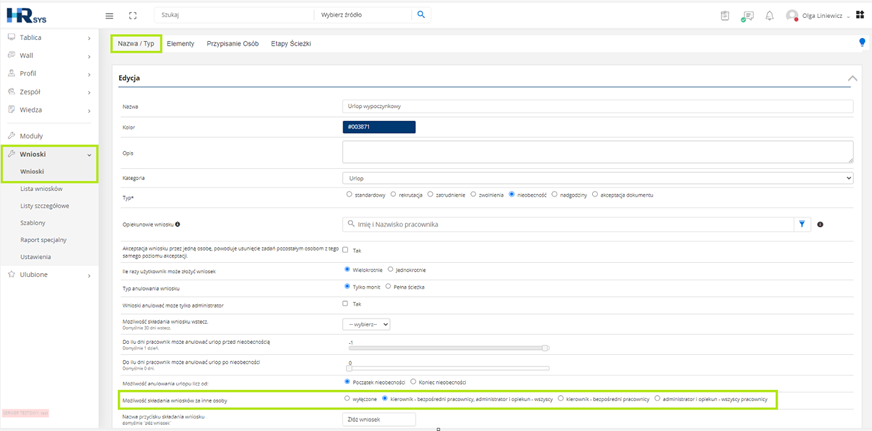Open the chat messages icon
Viewport: 872px width, 431px height.
pos(747,16)
